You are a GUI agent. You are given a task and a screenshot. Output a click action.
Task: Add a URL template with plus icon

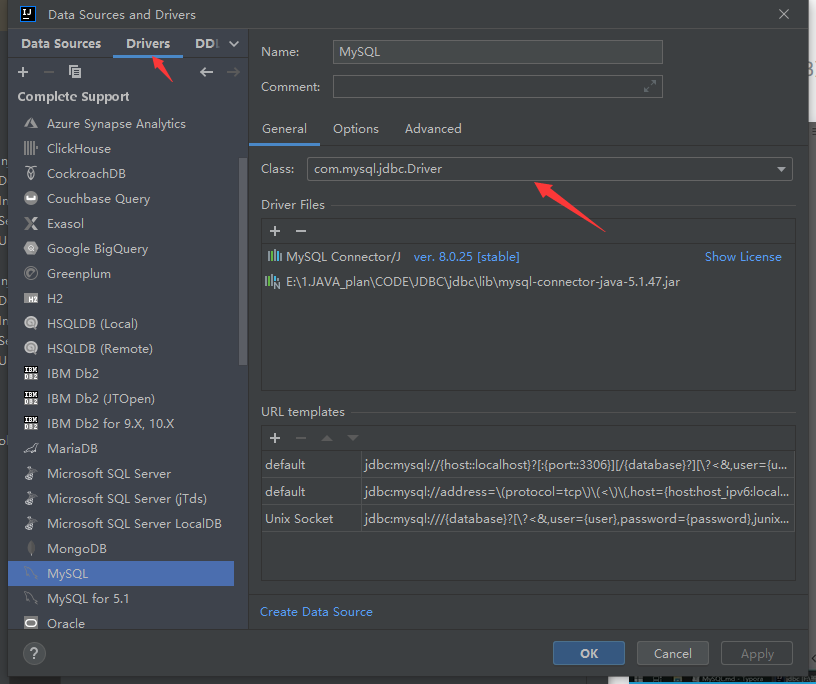point(275,438)
